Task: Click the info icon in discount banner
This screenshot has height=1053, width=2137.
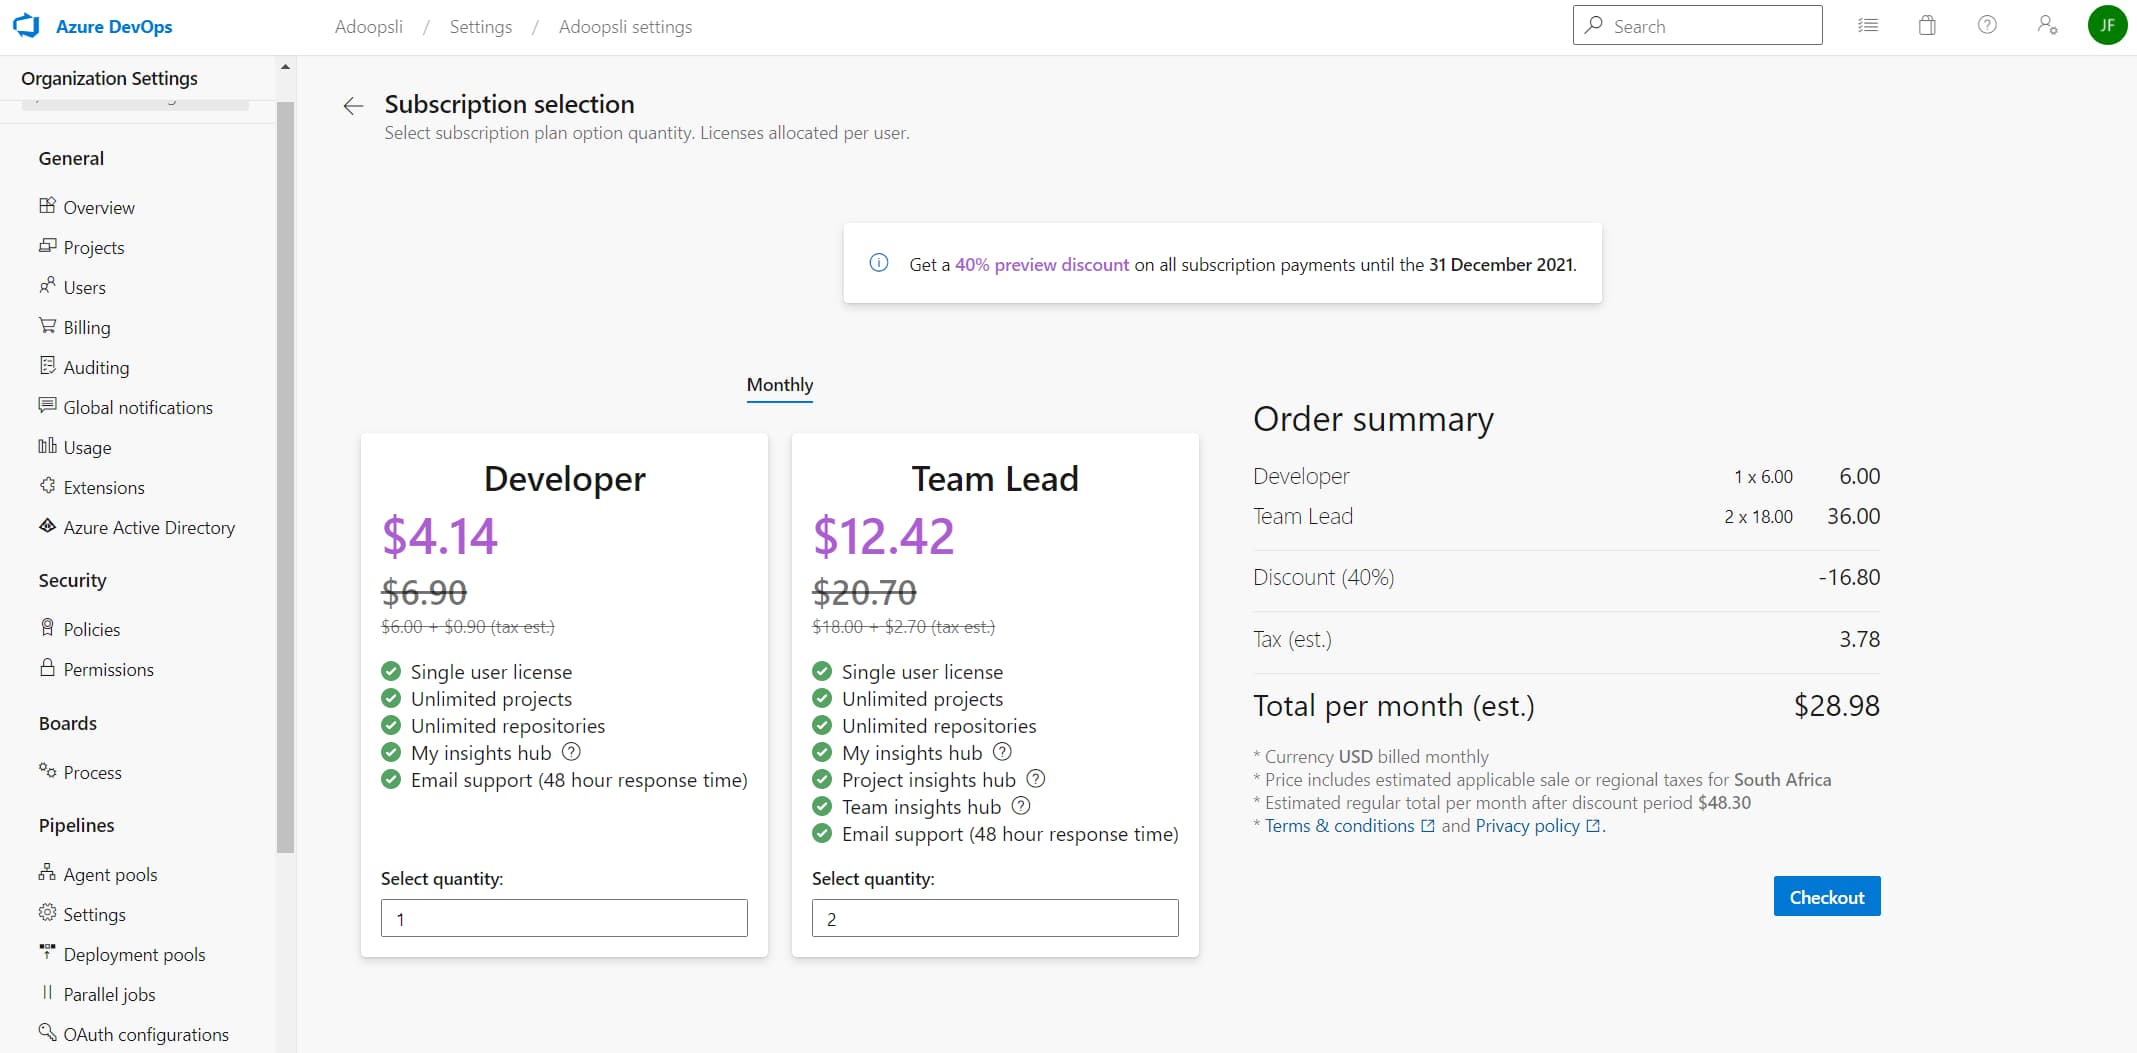Action: 879,264
